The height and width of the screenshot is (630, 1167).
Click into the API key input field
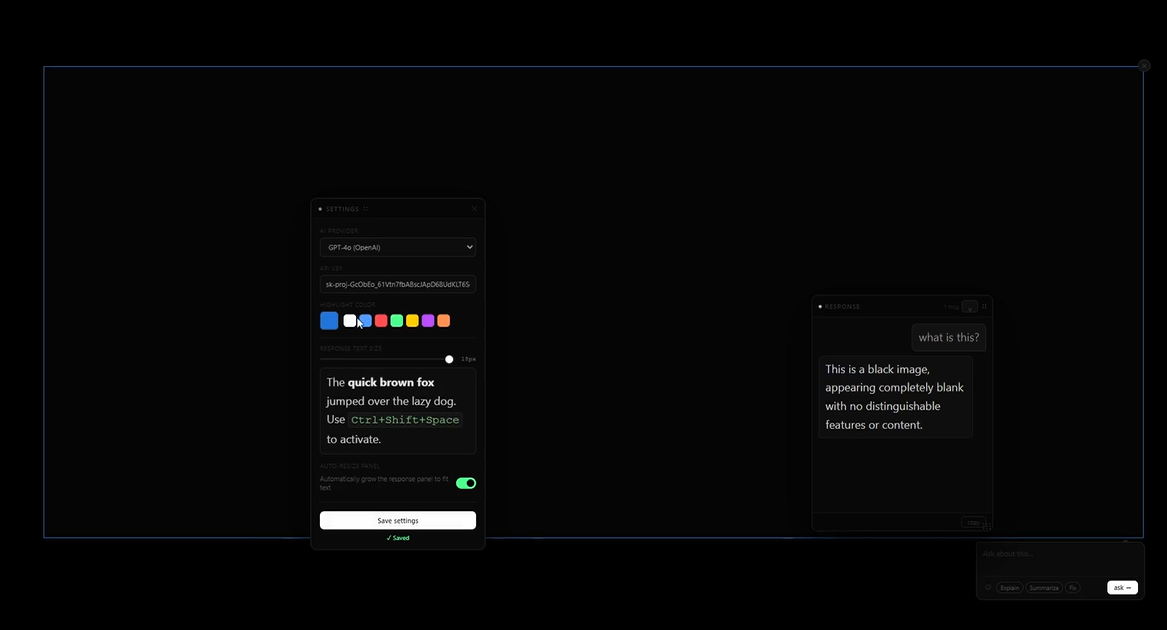[397, 284]
